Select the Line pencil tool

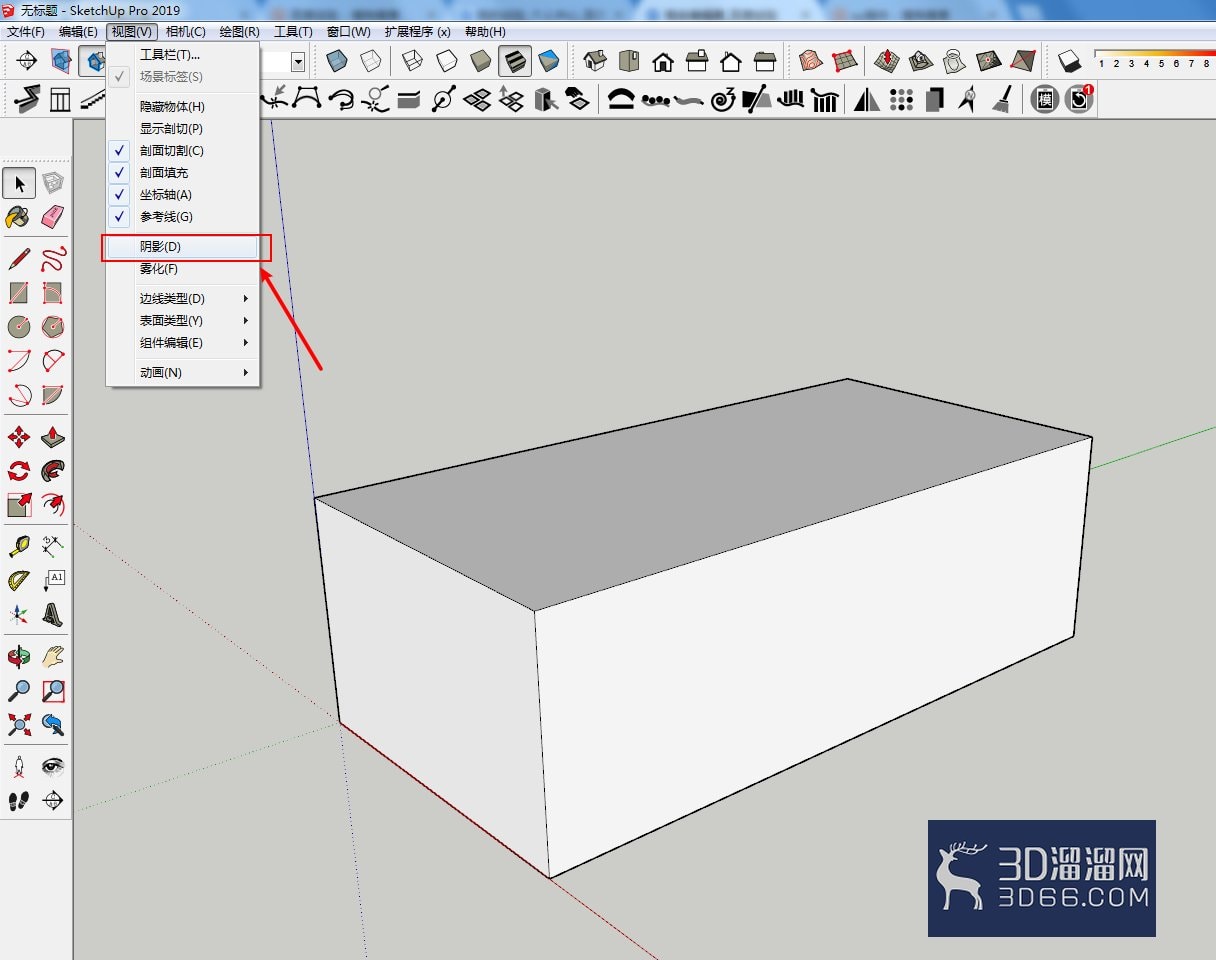pos(19,259)
